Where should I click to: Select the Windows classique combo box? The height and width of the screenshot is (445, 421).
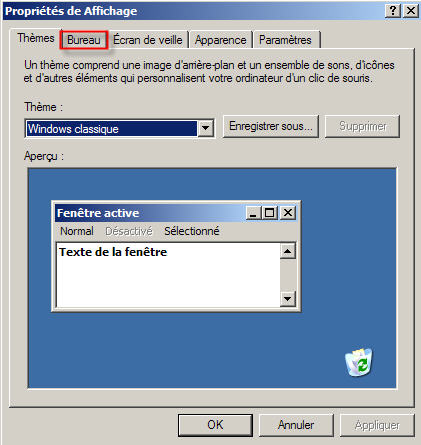(x=119, y=129)
